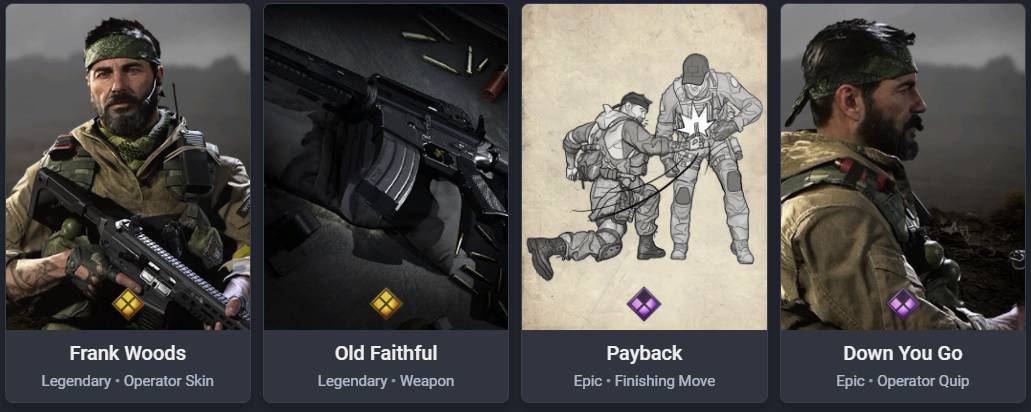
Task: Open the Old Faithful weapon image
Action: (386, 167)
